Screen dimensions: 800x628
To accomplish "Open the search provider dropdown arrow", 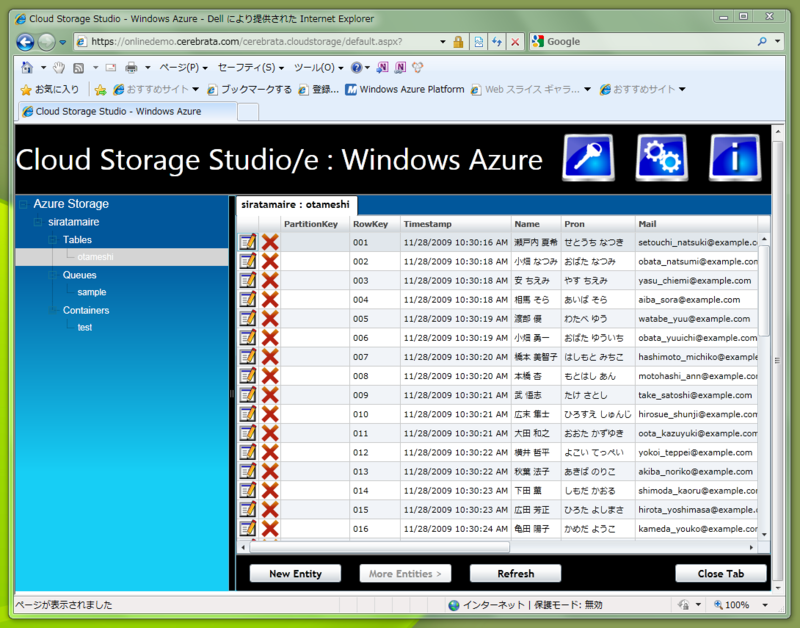I will click(x=778, y=42).
